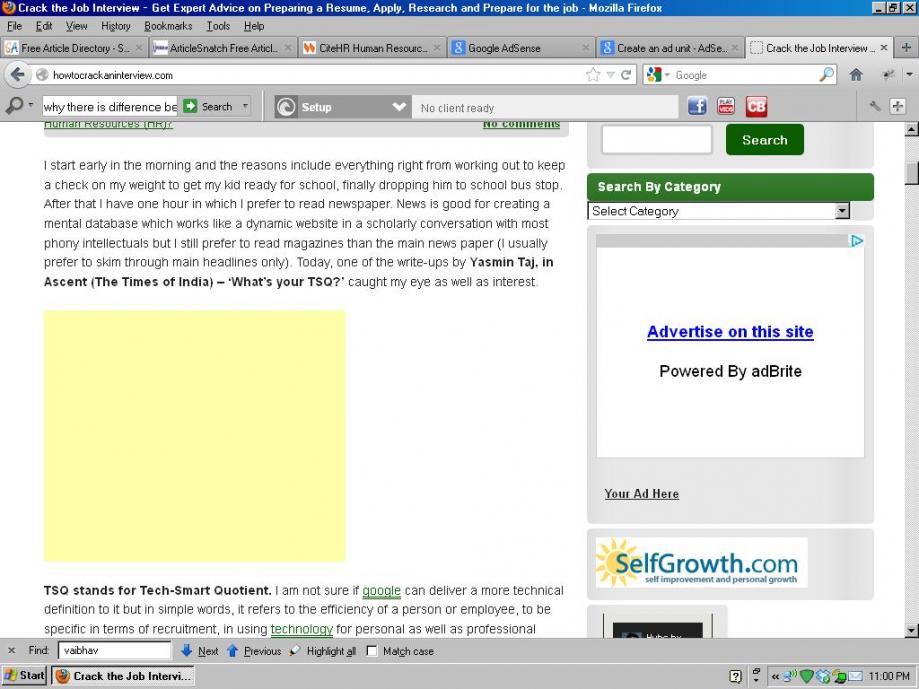919x689 pixels.
Task: Click the Firefox taskbar button
Action: (123, 676)
